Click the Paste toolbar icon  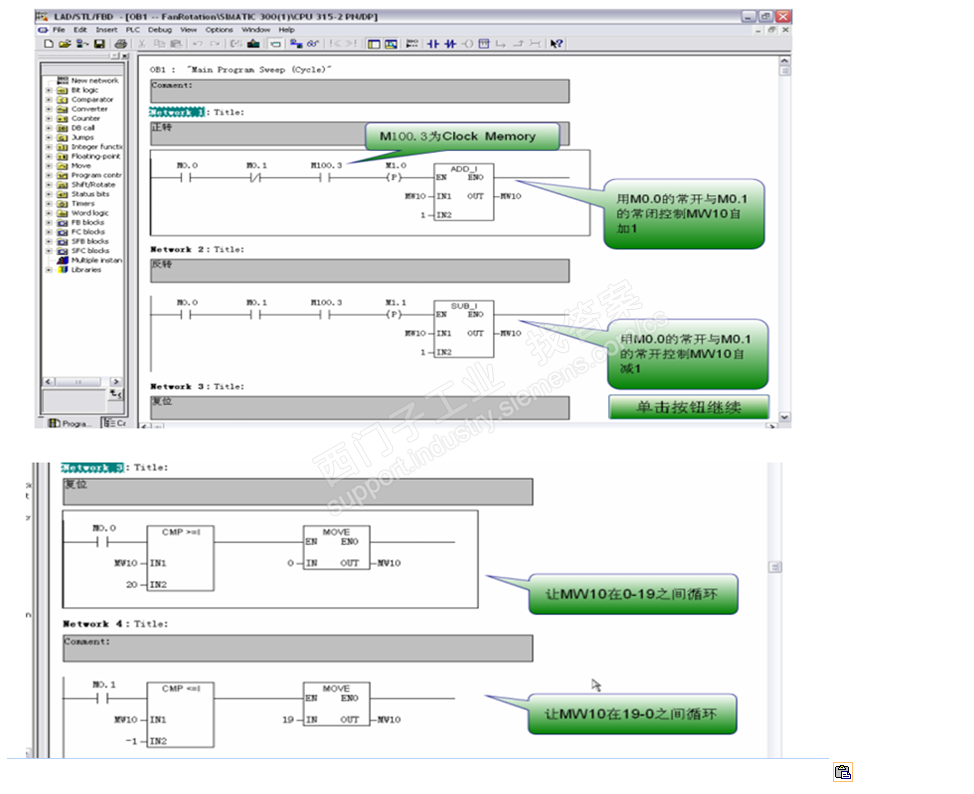(x=176, y=43)
